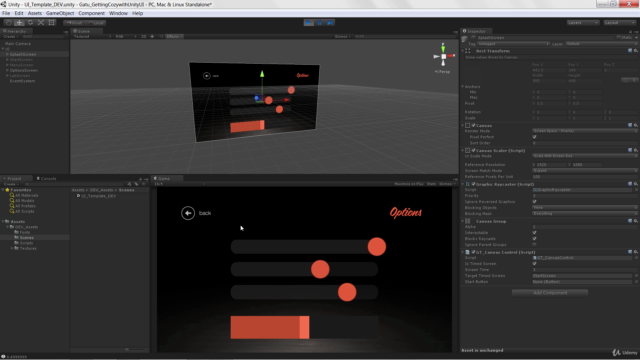Click the Step frame button
The width and height of the screenshot is (640, 360).
coord(330,23)
